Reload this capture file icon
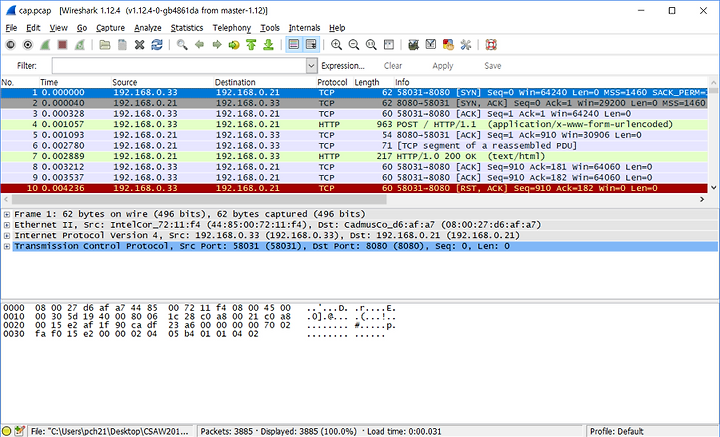 pyautogui.click(x=157, y=45)
